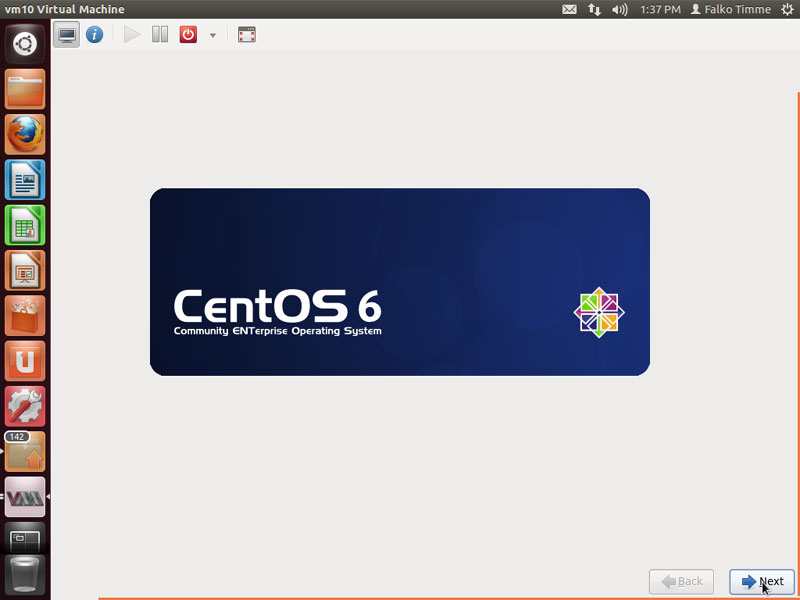800x600 pixels.
Task: Click Next in CentOS installer
Action: pos(762,582)
